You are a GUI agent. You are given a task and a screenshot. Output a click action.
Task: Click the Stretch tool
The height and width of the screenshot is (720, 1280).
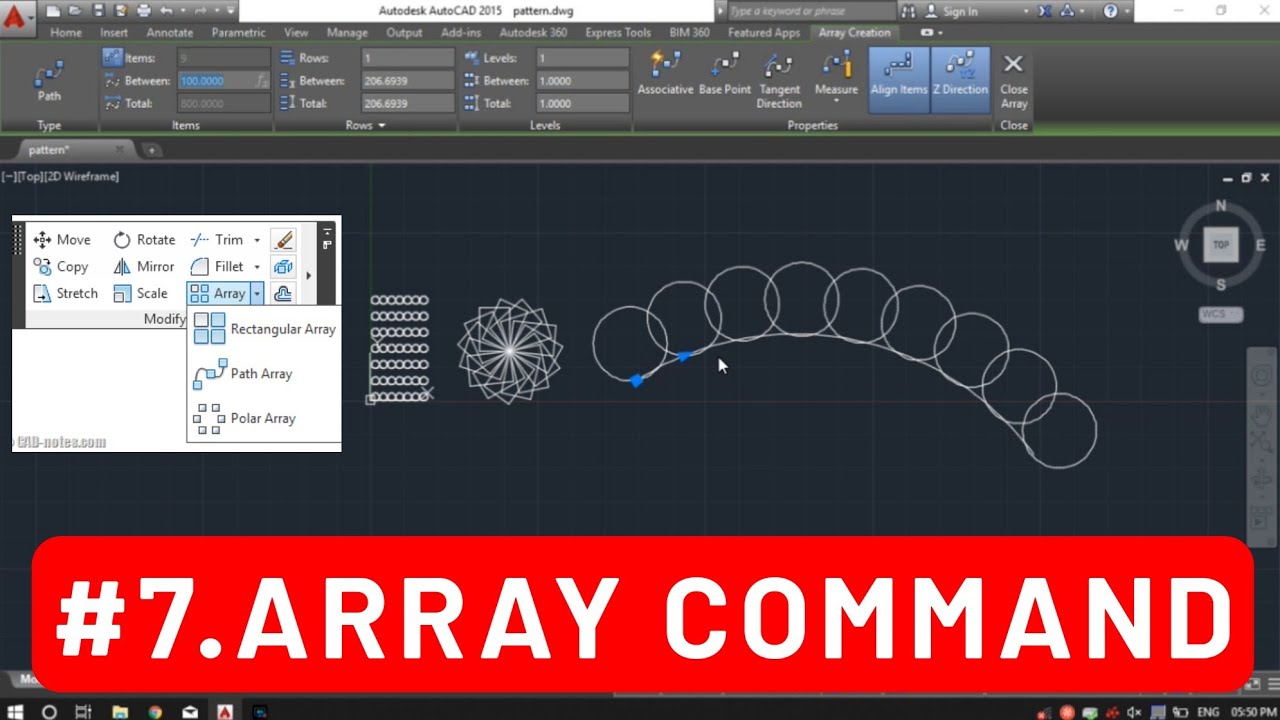tap(66, 293)
